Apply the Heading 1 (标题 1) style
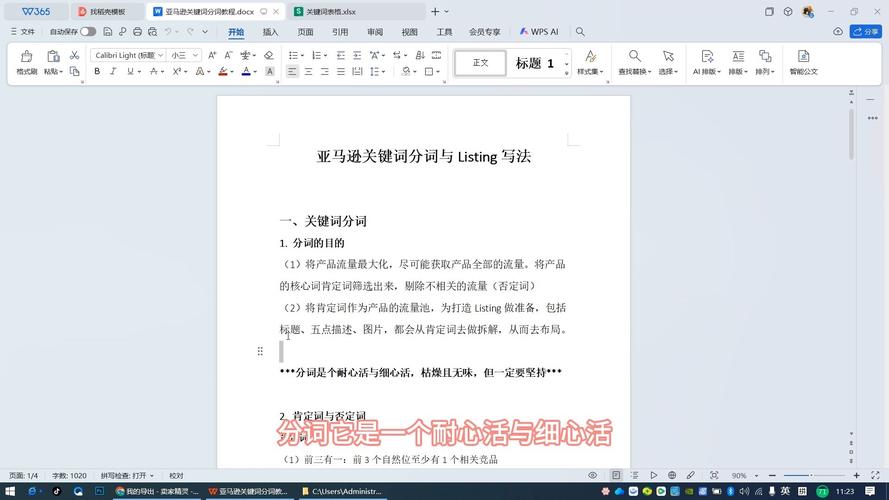 534,63
